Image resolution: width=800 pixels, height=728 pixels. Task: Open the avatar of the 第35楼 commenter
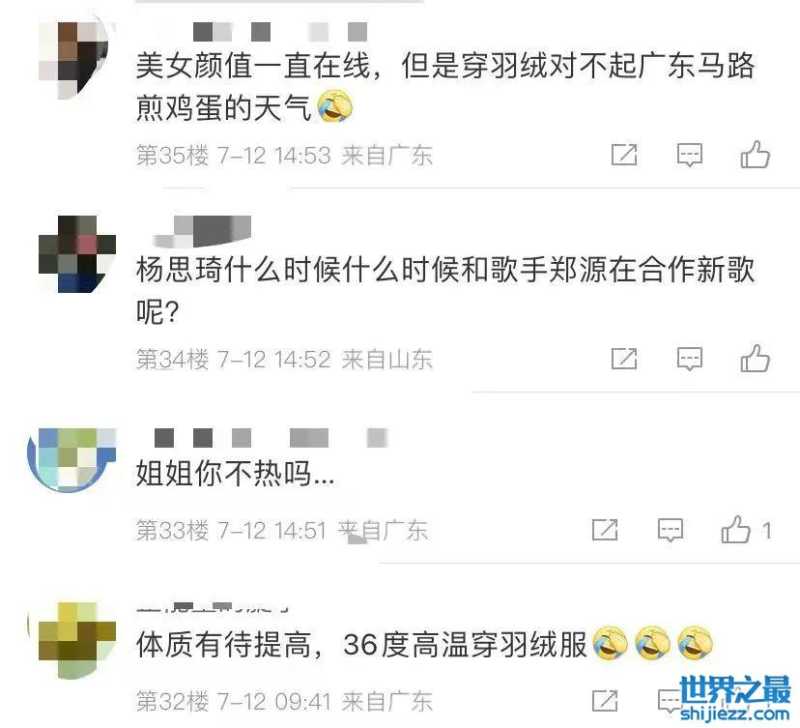74,60
